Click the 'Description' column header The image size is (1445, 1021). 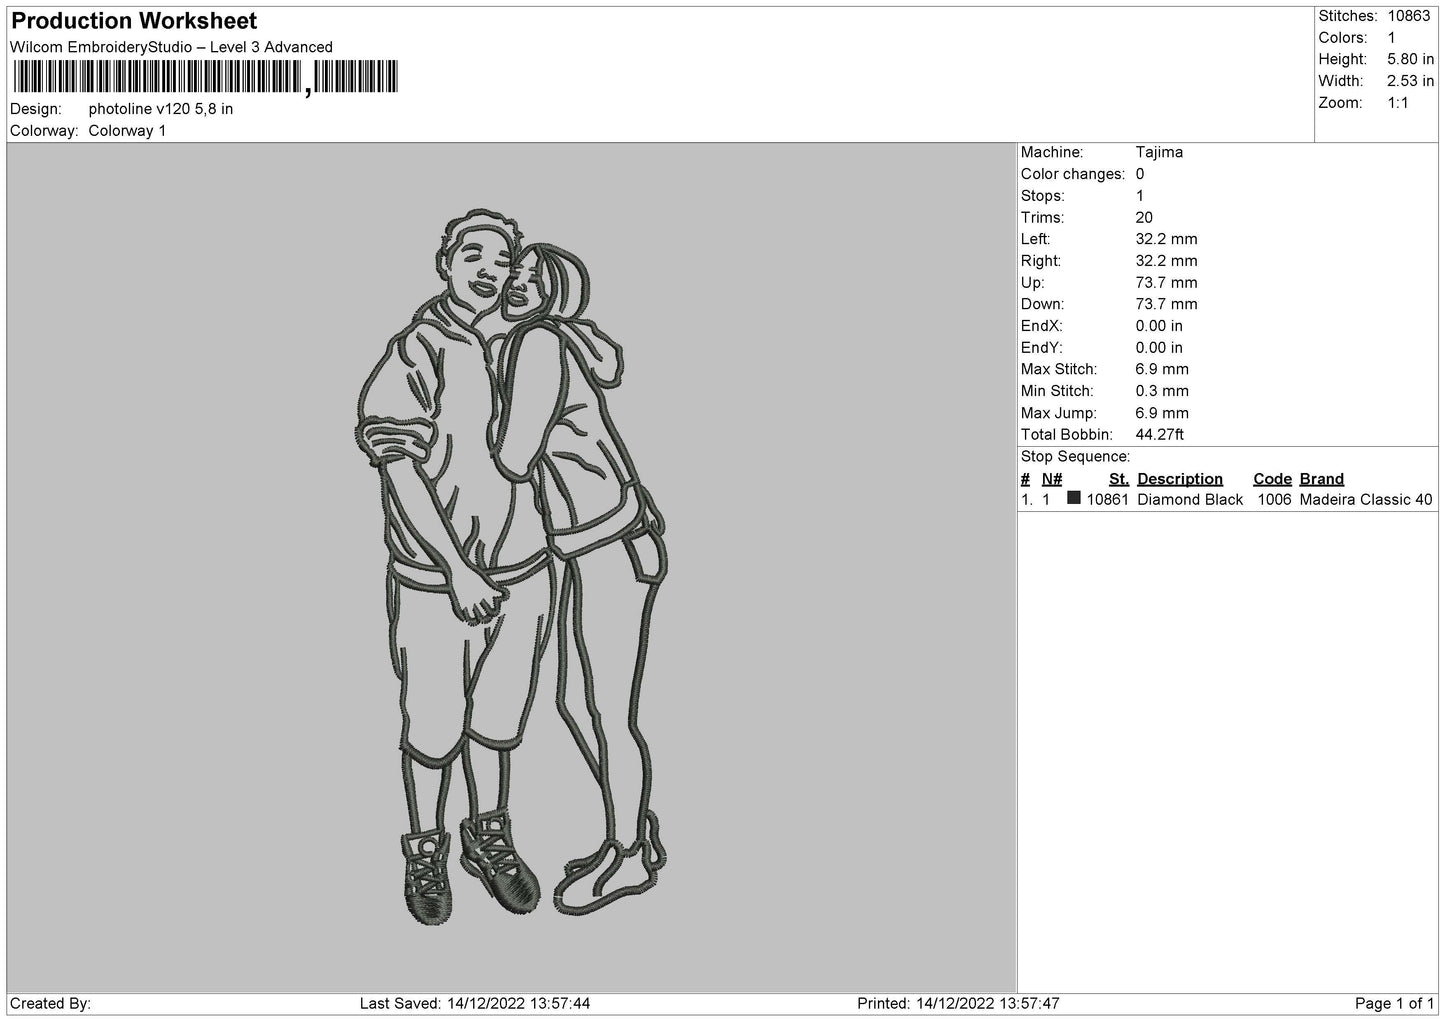tap(1180, 479)
